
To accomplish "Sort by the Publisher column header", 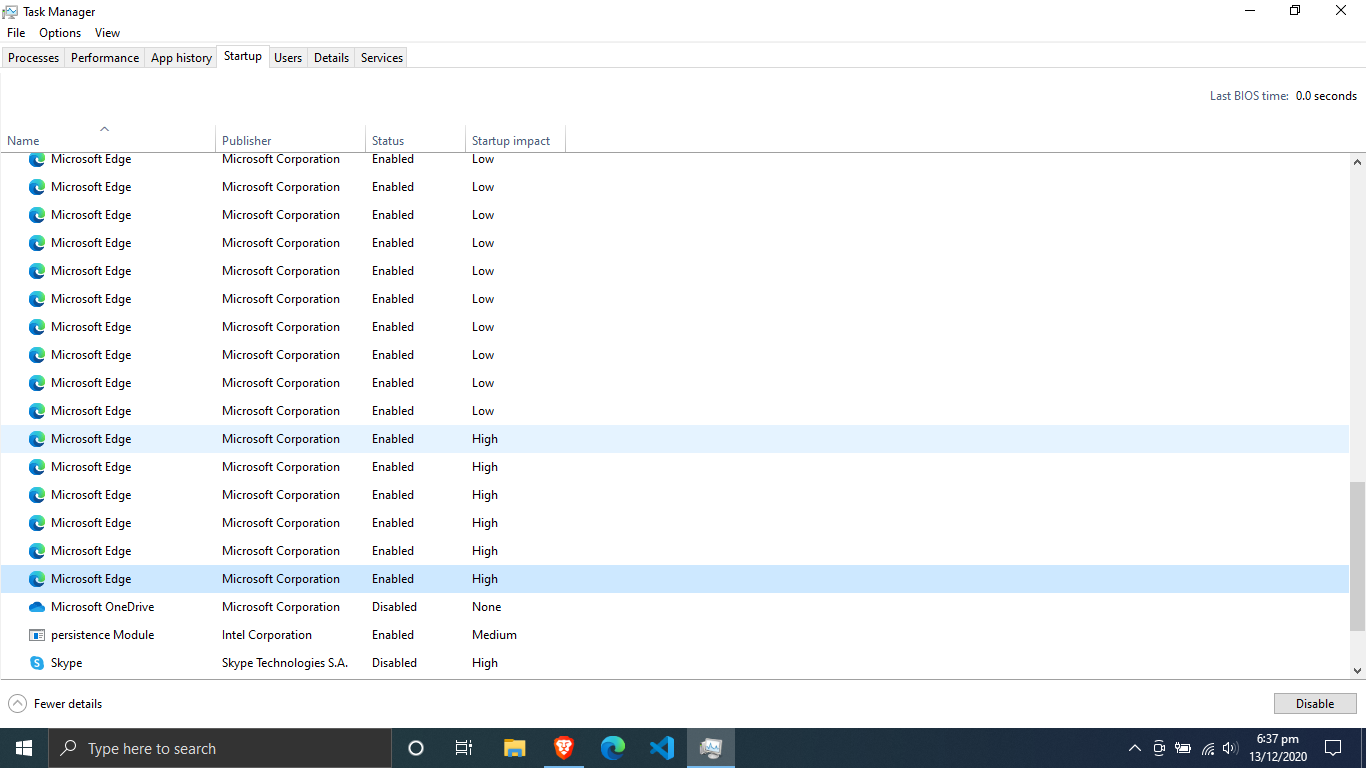I will (x=290, y=141).
